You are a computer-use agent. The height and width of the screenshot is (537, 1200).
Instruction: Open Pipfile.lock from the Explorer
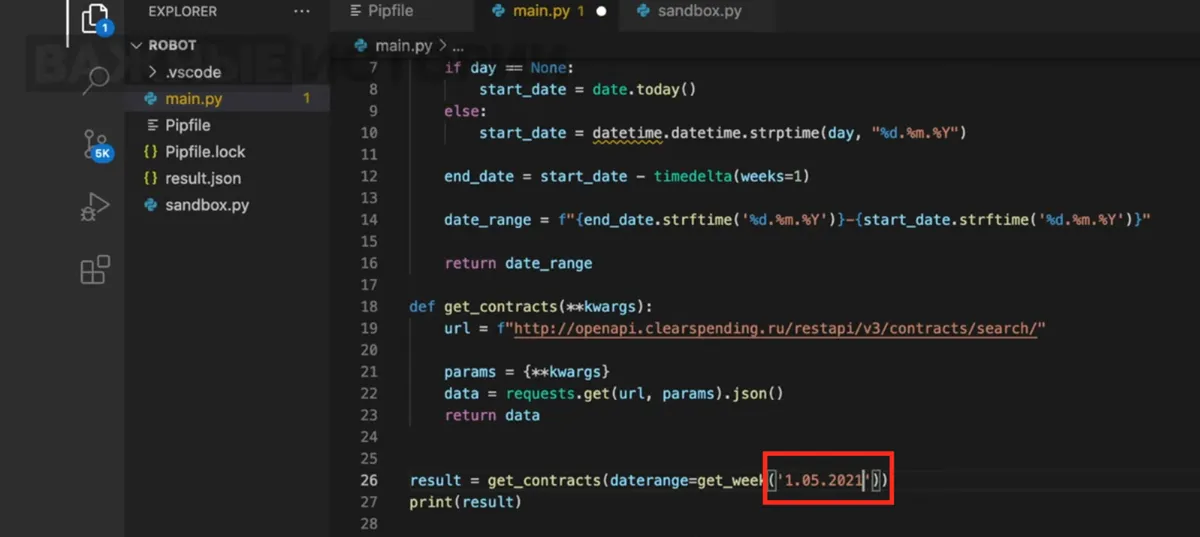[x=205, y=152]
